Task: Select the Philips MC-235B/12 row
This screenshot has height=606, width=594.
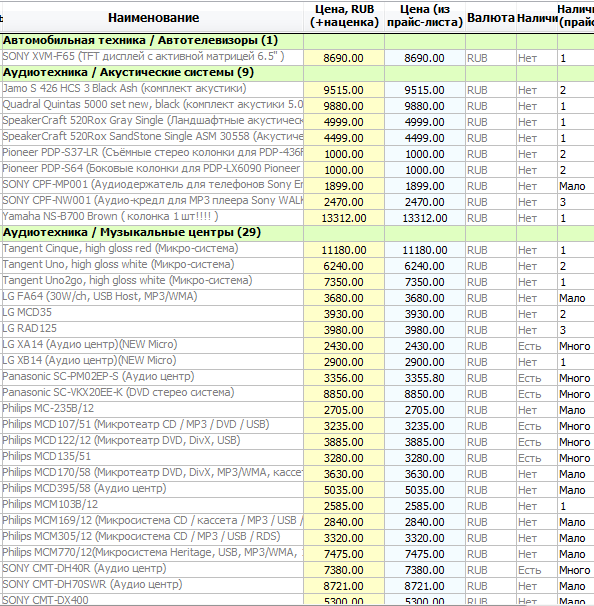Action: click(297, 410)
